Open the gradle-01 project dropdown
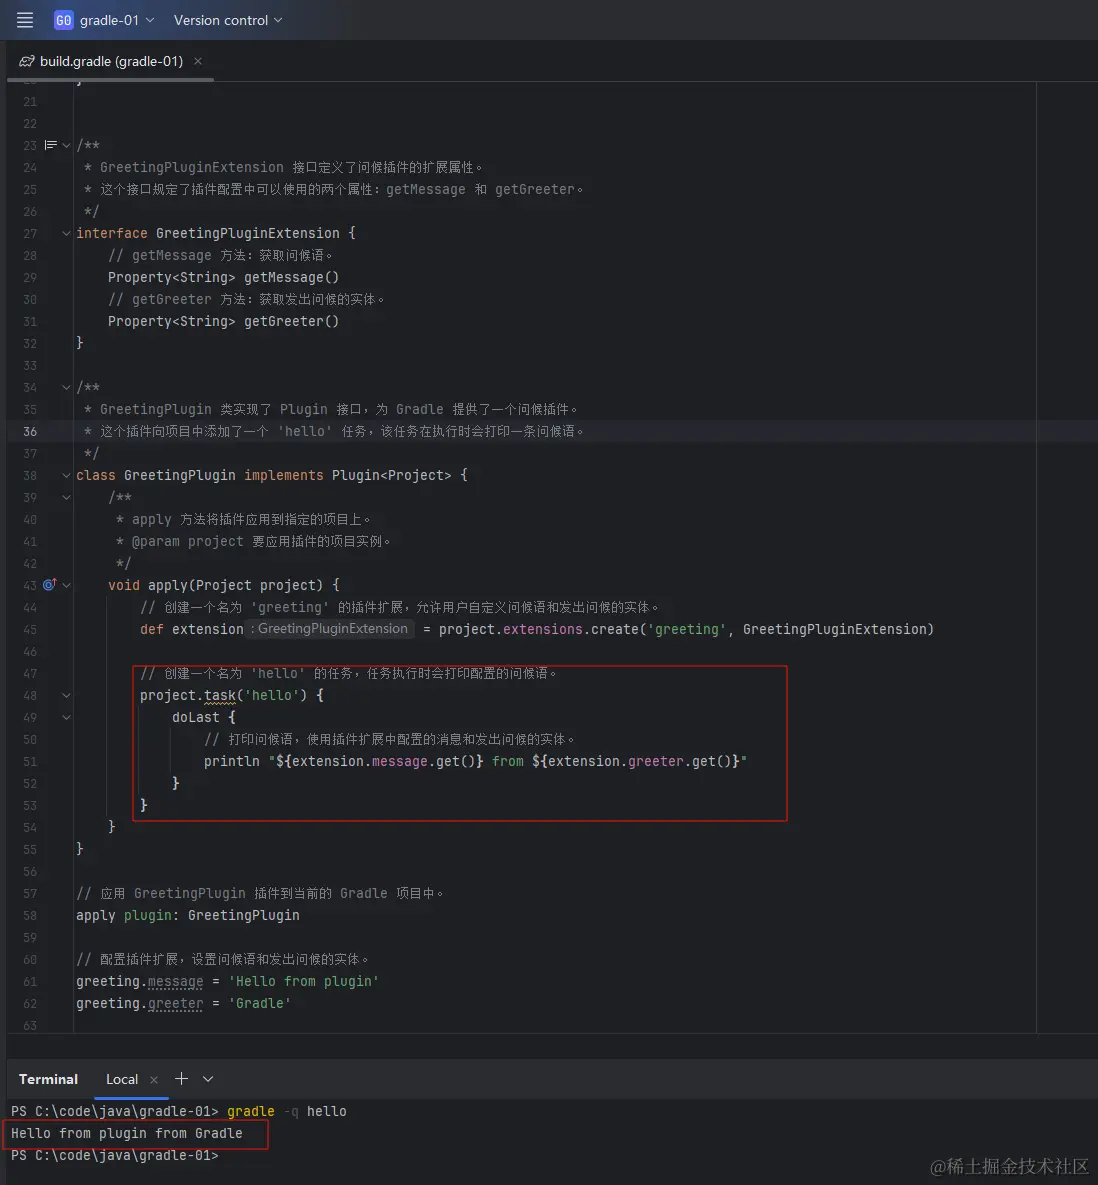 [x=116, y=20]
